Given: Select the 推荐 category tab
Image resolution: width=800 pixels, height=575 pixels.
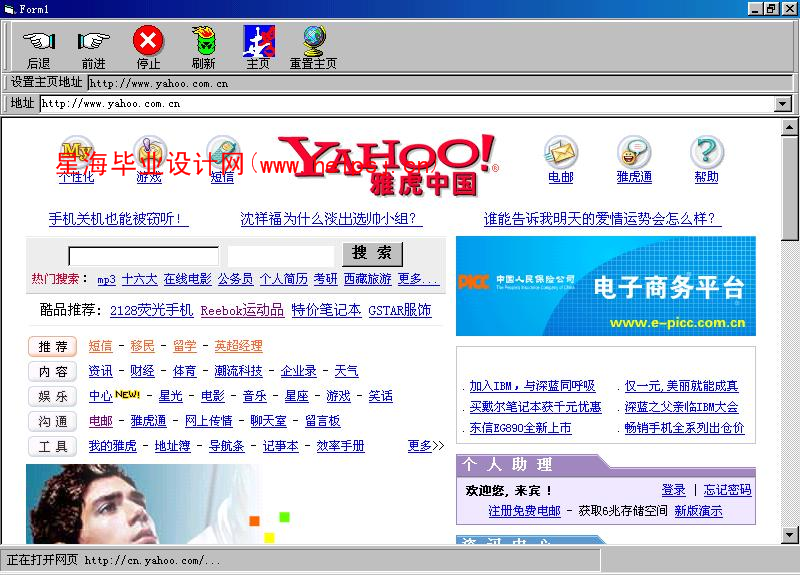Looking at the screenshot, I should point(53,346).
